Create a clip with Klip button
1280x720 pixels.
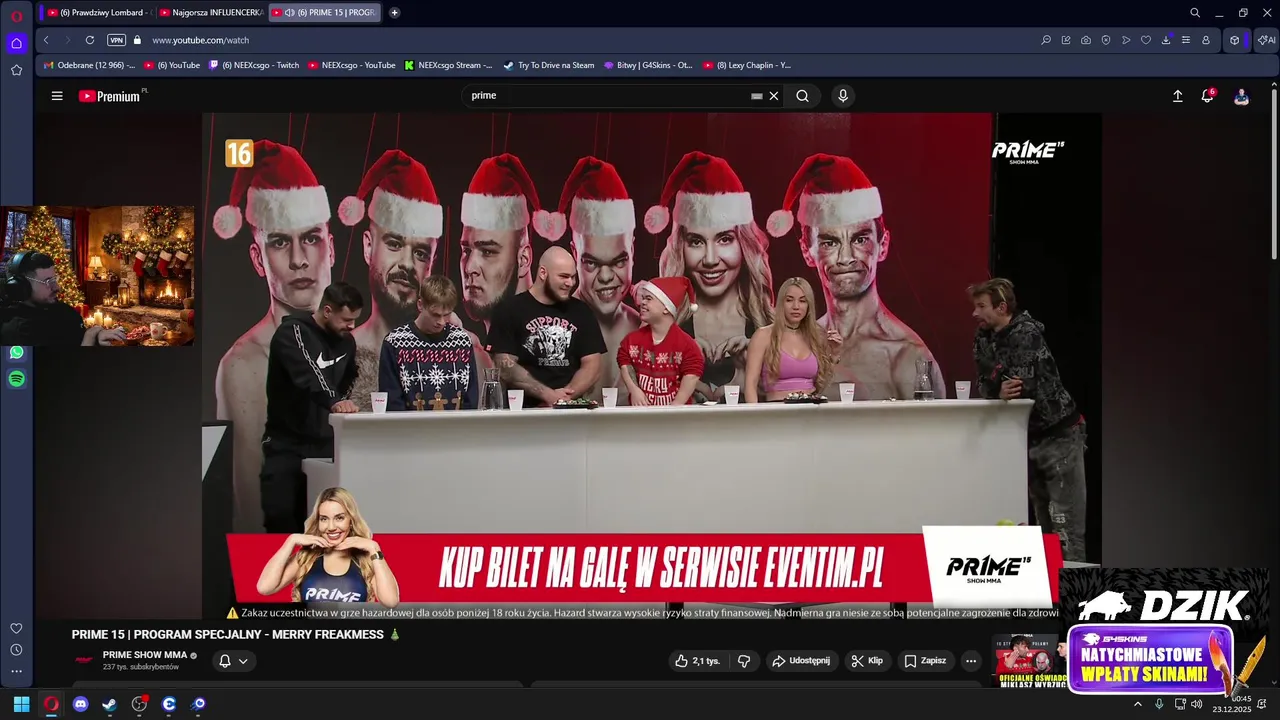click(x=866, y=661)
